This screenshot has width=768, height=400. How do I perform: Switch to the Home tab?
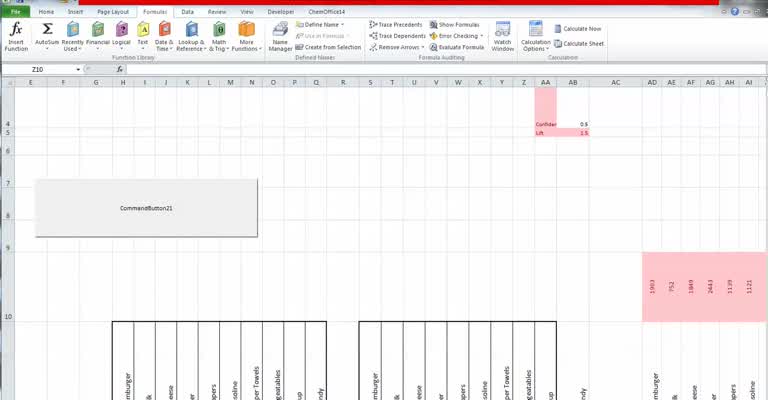(46, 11)
